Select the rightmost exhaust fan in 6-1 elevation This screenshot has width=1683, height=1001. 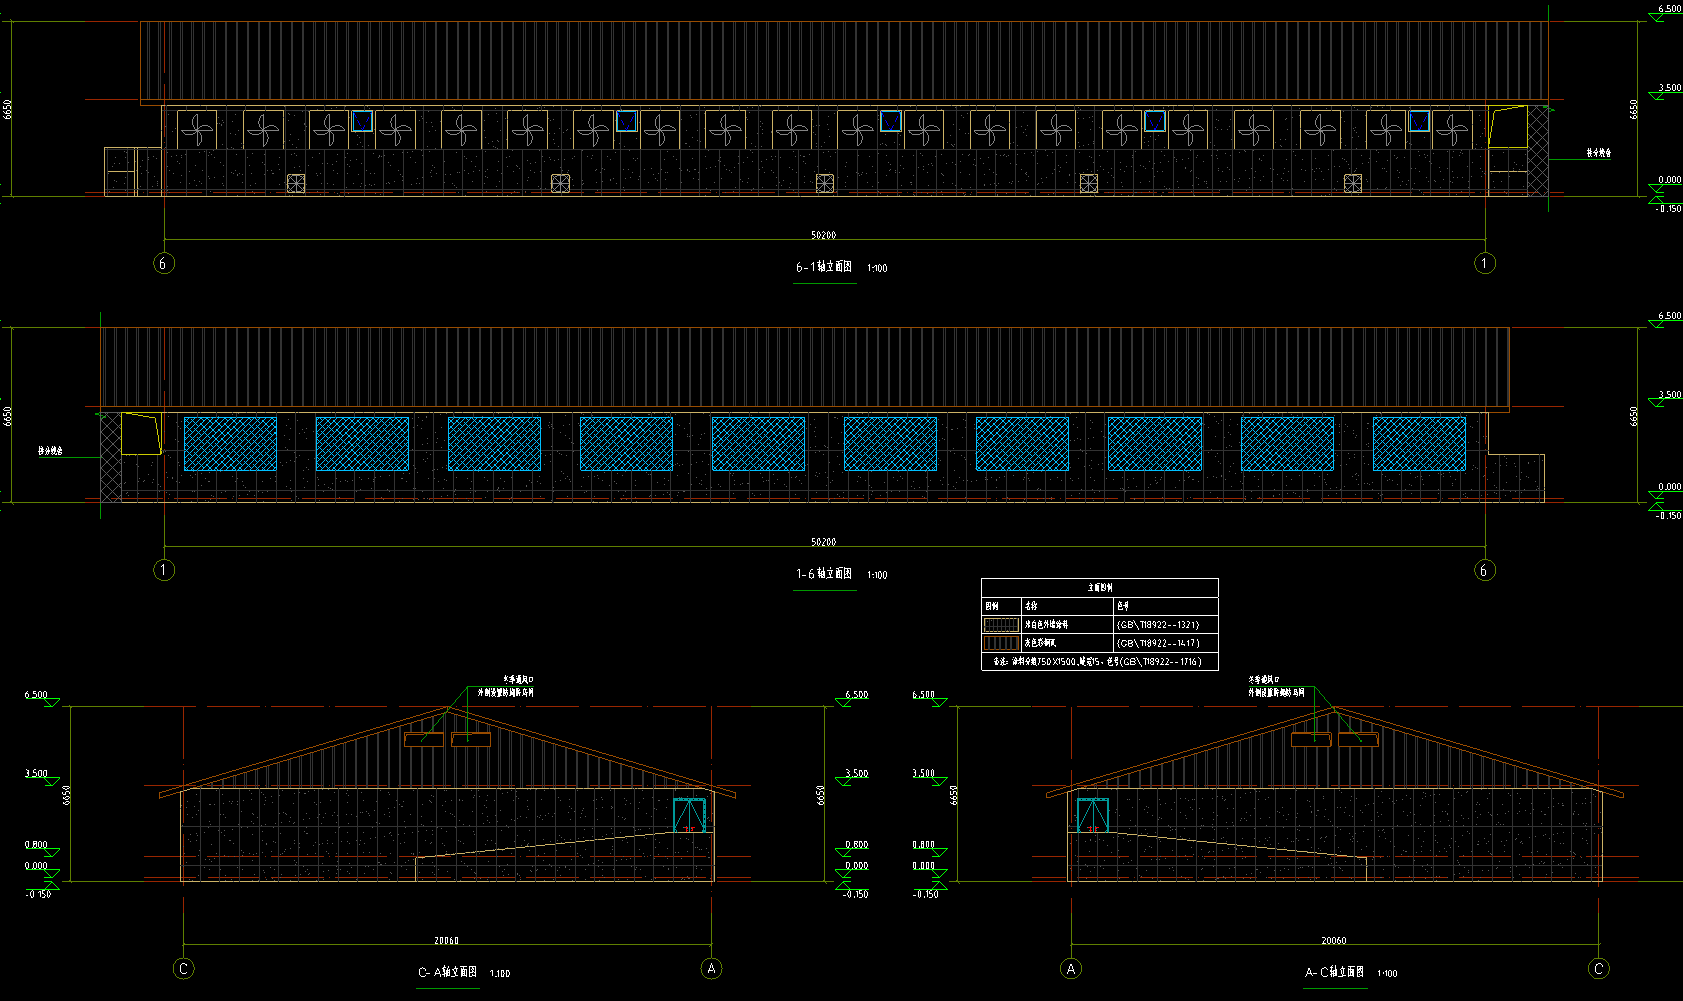(1452, 130)
